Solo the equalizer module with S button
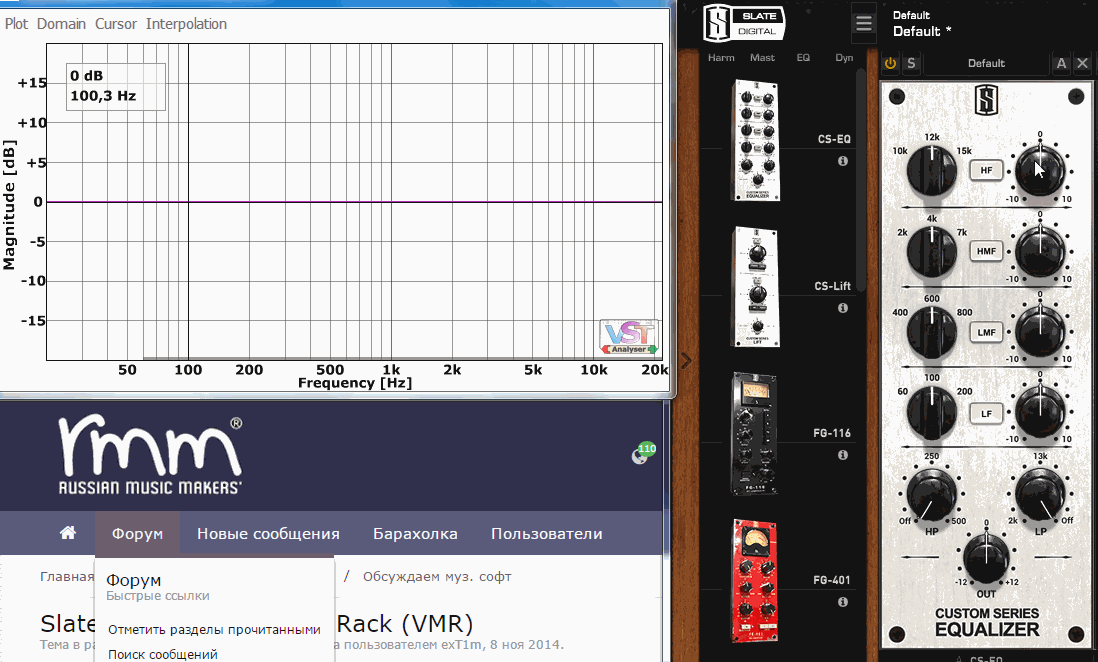This screenshot has height=662, width=1098. [x=911, y=63]
